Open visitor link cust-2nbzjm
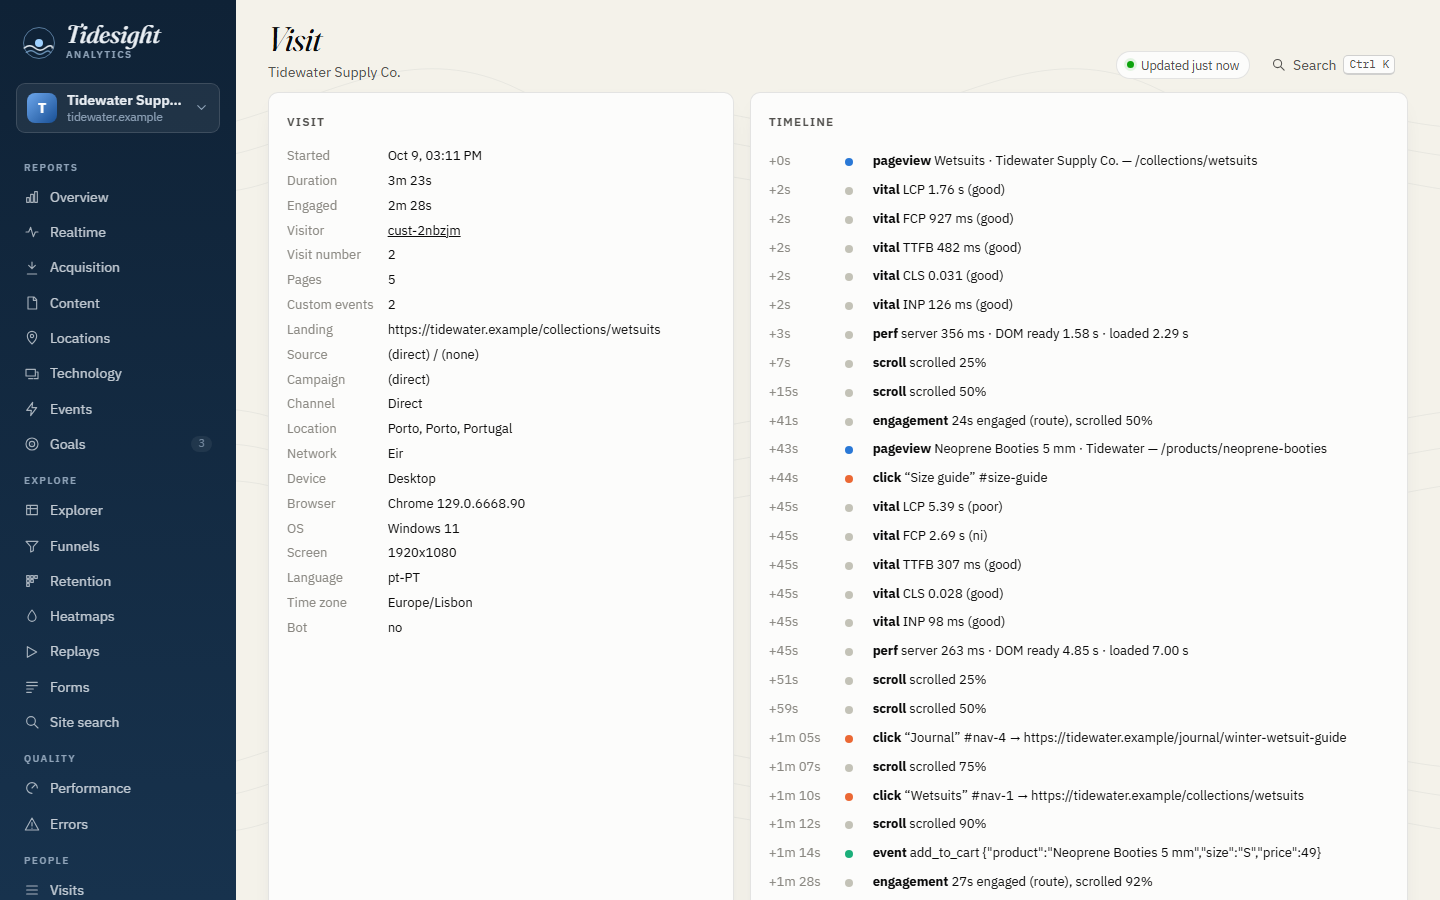 pyautogui.click(x=424, y=230)
